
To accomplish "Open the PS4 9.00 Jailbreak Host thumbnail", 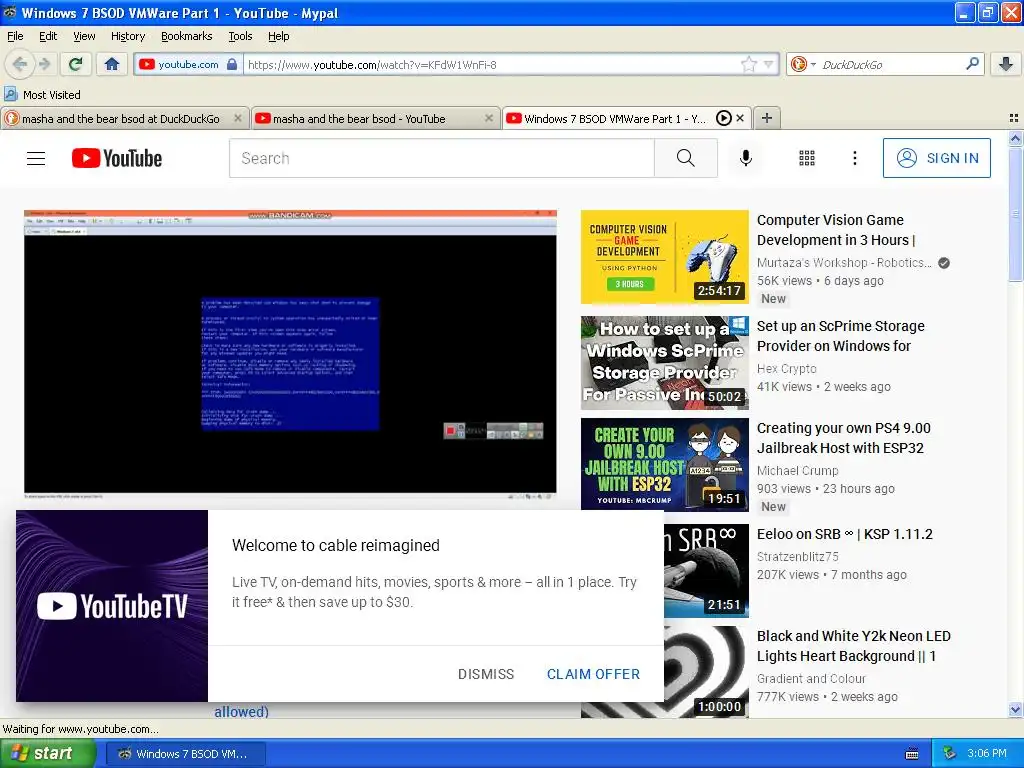I will tap(664, 464).
